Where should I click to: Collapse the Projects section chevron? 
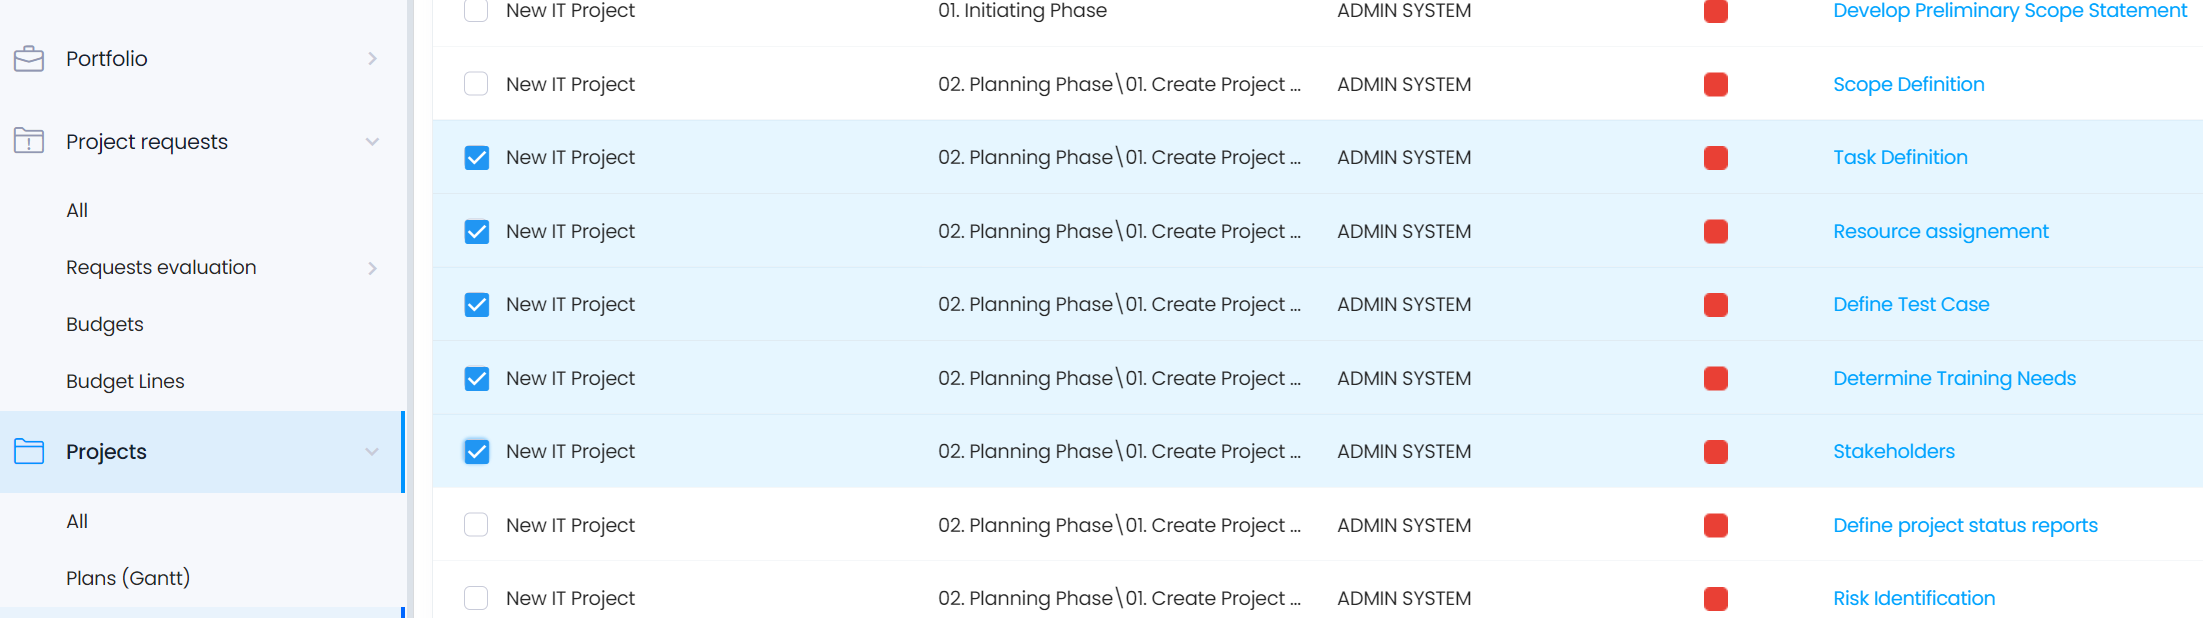372,452
